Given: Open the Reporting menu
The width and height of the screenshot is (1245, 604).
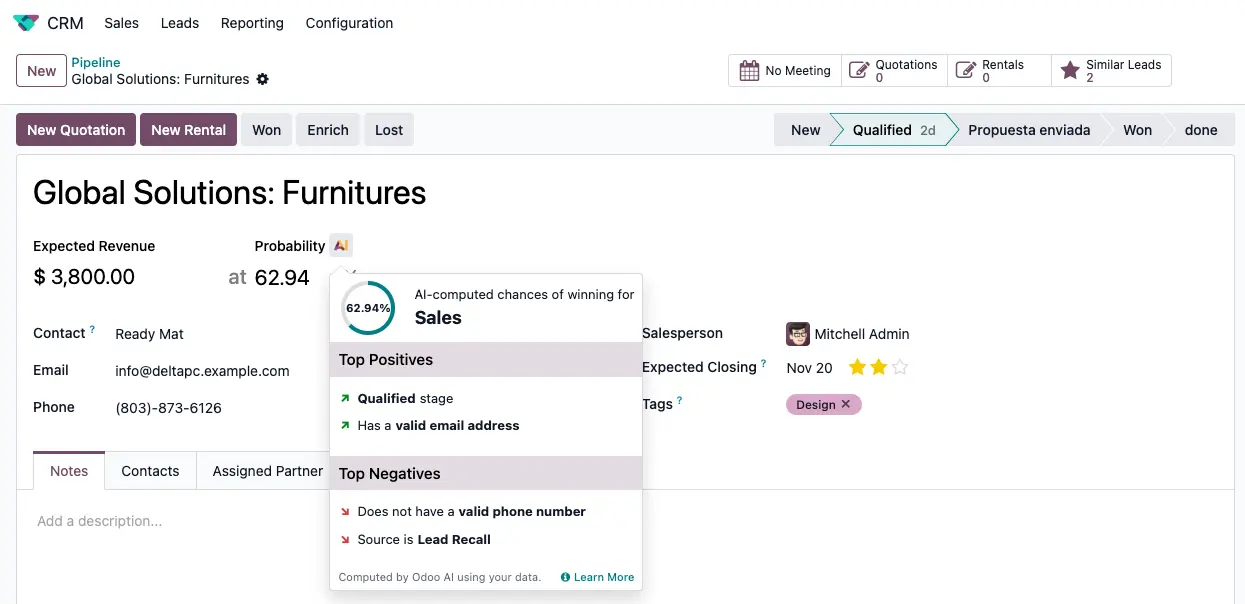Looking at the screenshot, I should tap(251, 22).
